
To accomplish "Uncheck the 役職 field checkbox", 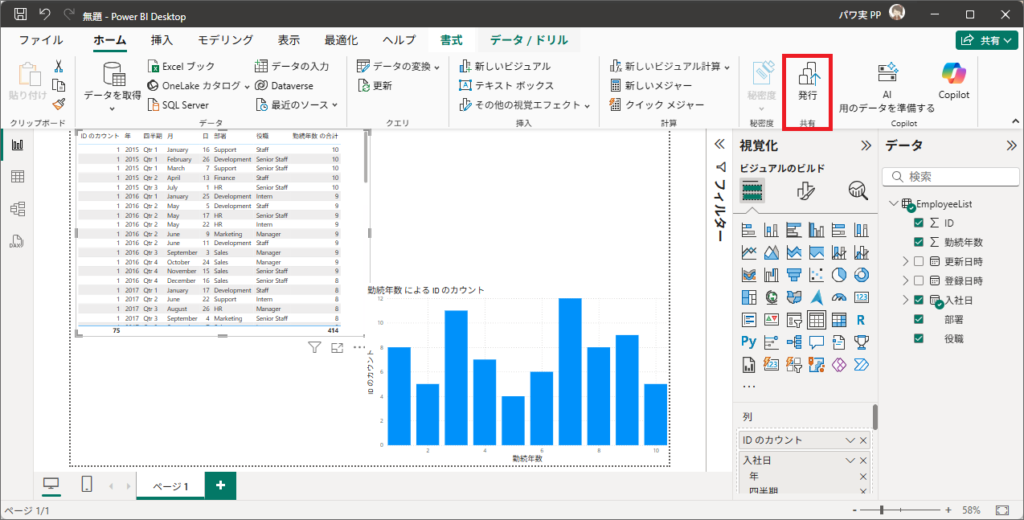I will point(919,339).
